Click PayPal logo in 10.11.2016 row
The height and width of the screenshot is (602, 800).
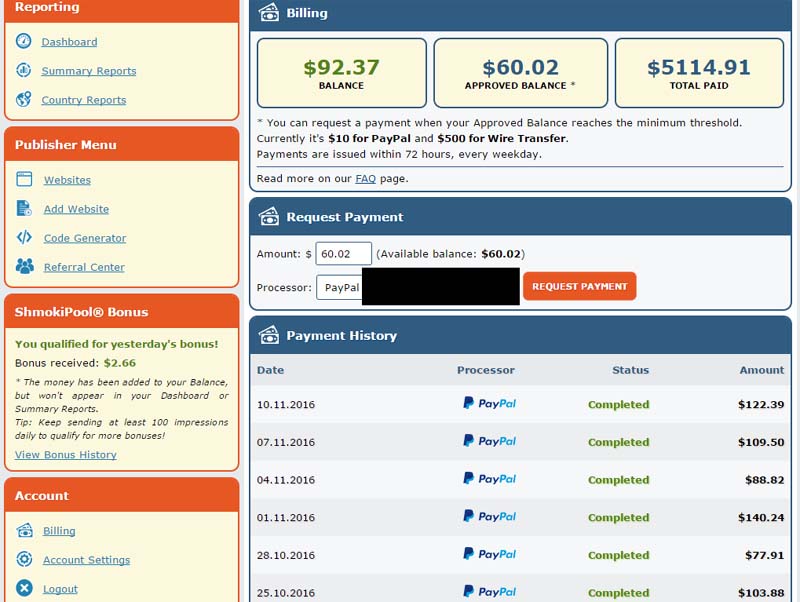(489, 403)
